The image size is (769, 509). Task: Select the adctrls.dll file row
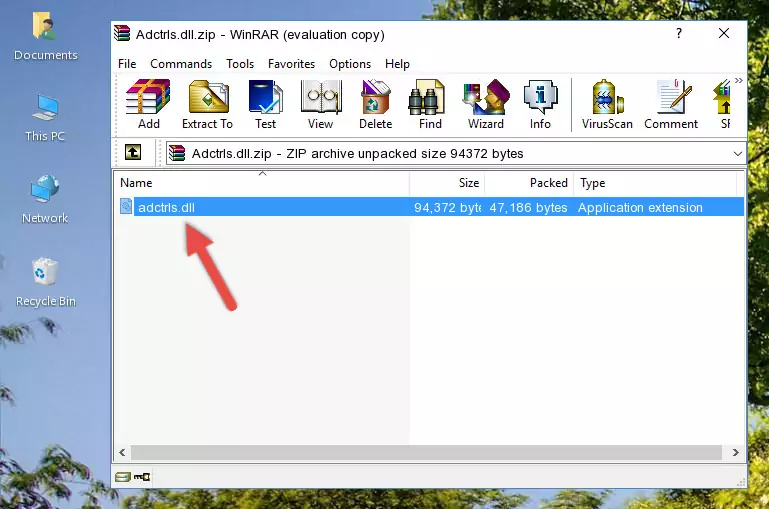point(431,207)
